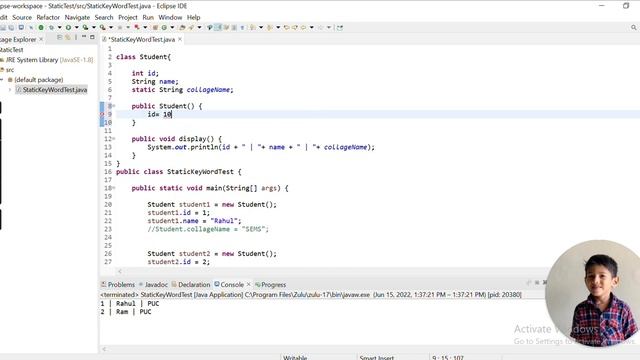Open the Help menu
Screen dimensions: 640x360
point(193,17)
